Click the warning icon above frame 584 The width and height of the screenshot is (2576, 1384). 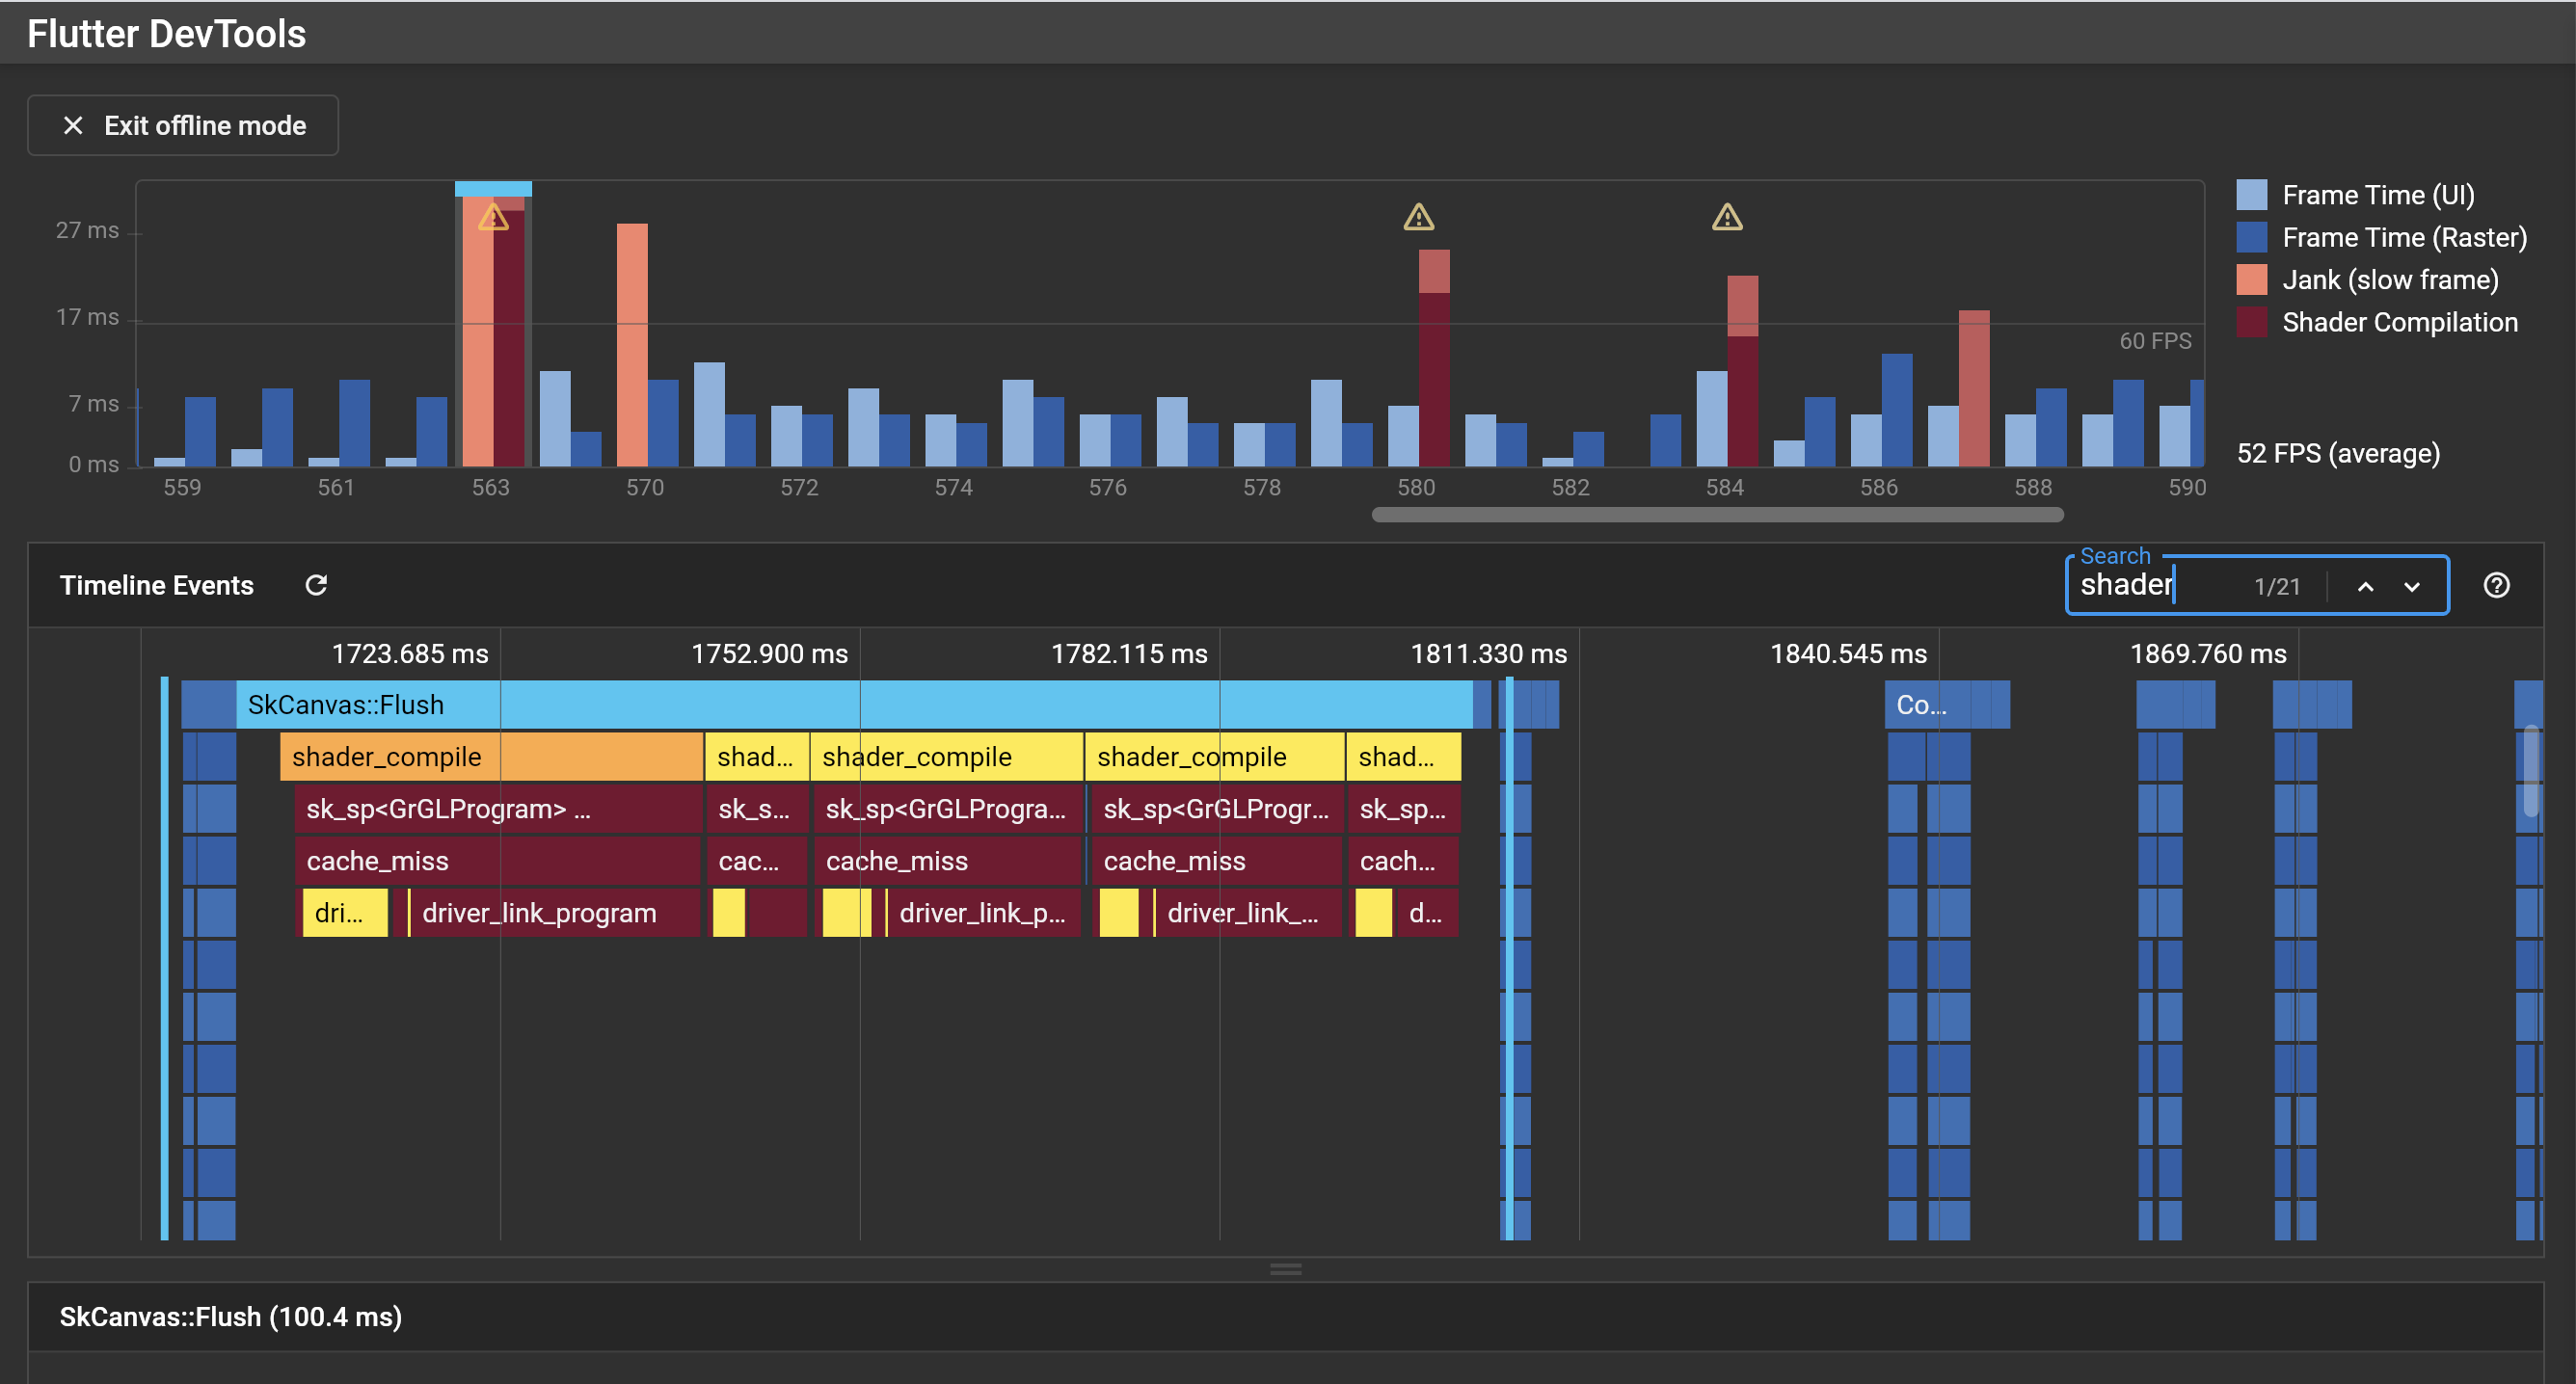pyautogui.click(x=1727, y=217)
